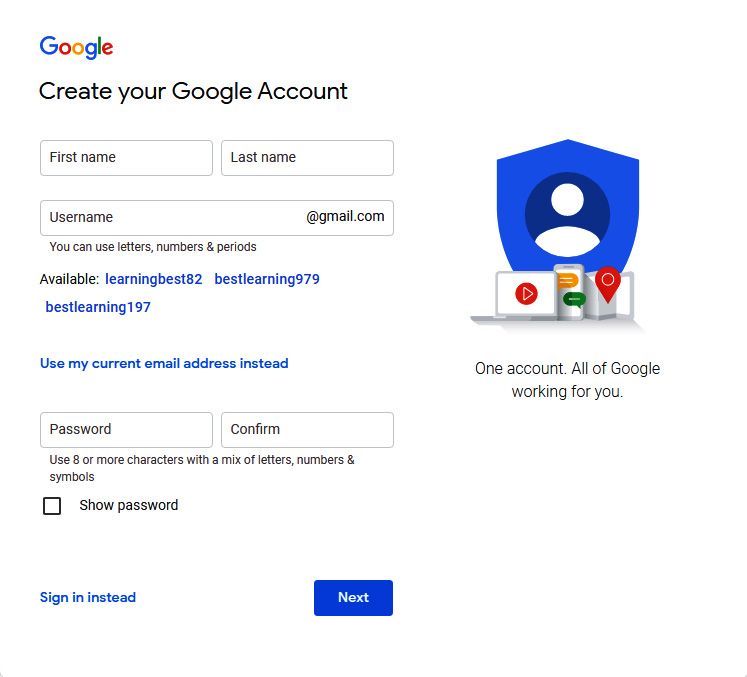Click the orange chat bubble icon

(x=567, y=281)
